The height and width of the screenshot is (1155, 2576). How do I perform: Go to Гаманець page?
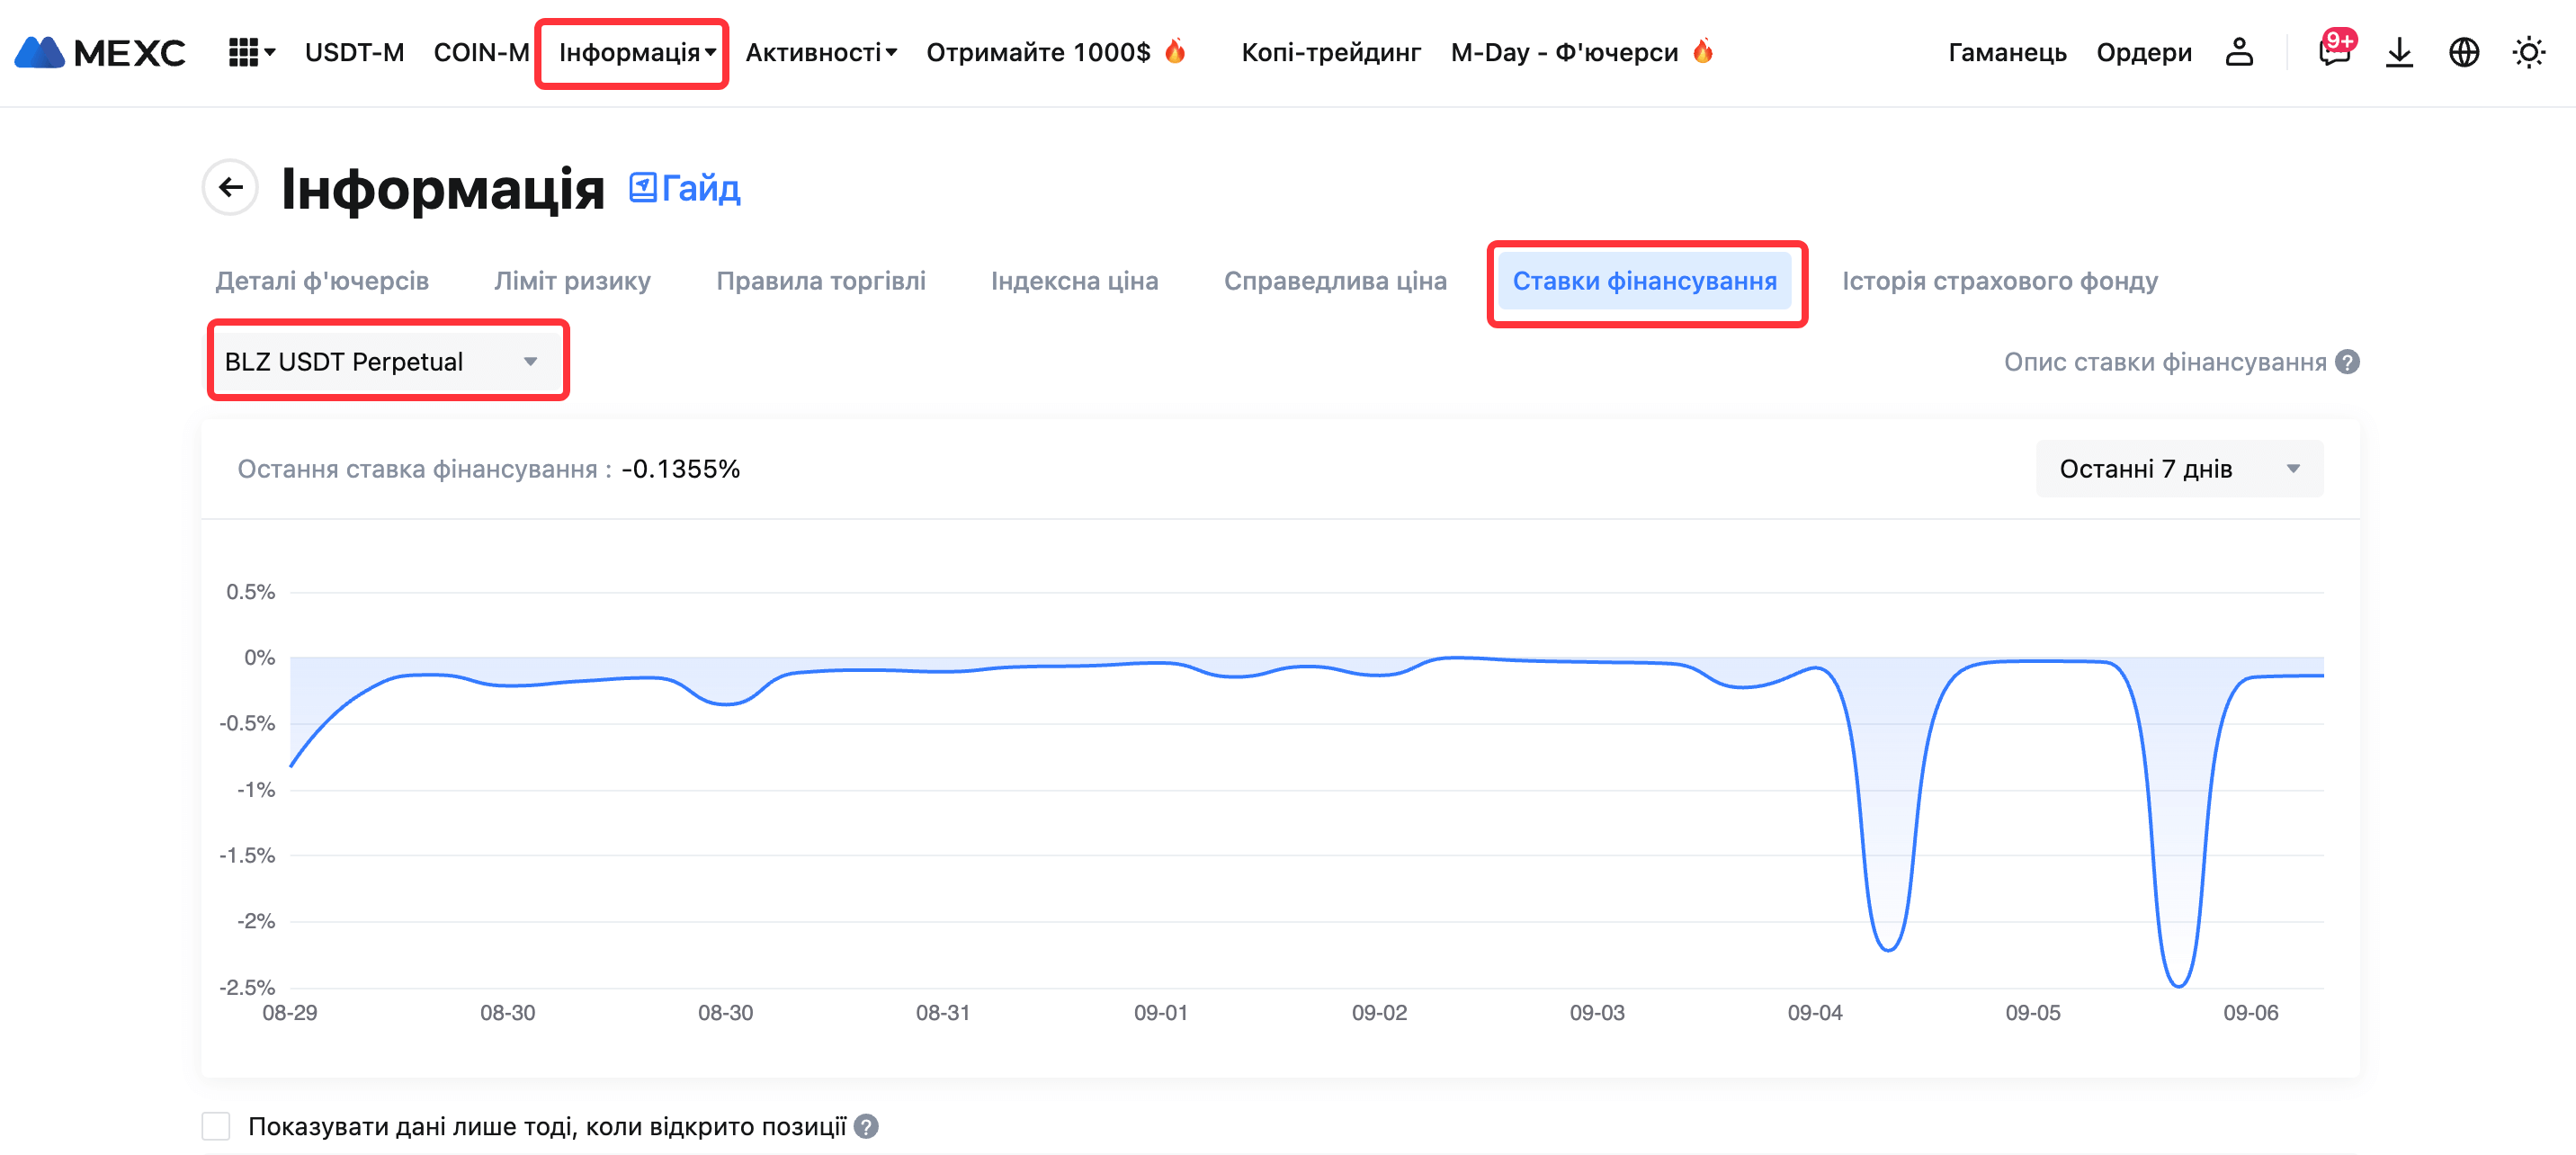pos(2006,52)
